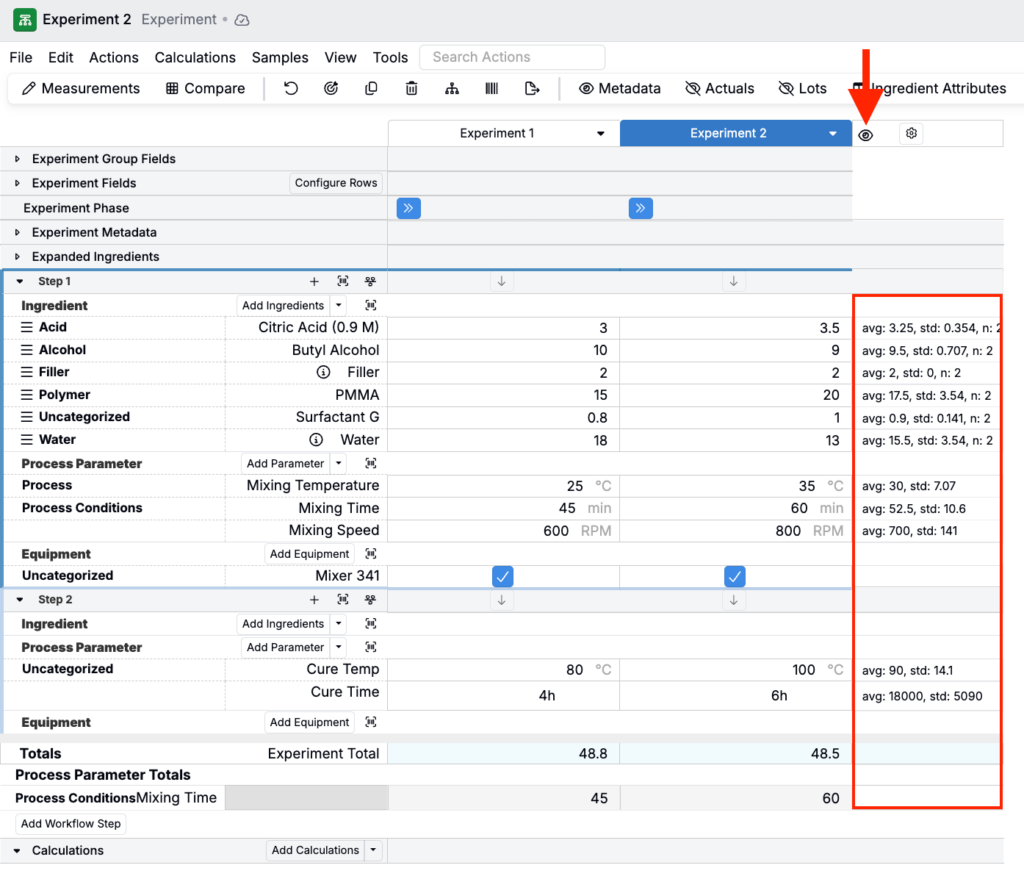Expand the Experiment Group Fields section
The image size is (1024, 879).
(x=17, y=159)
